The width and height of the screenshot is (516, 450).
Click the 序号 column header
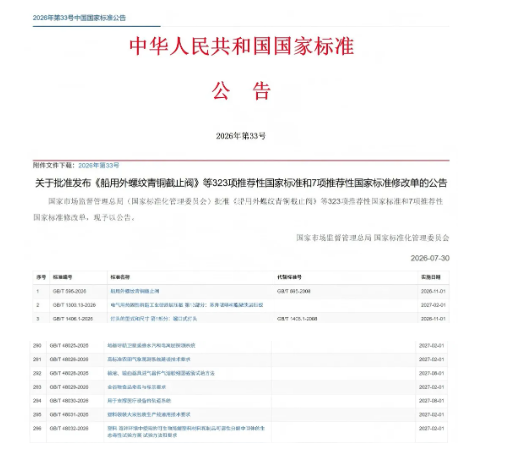pos(41,277)
